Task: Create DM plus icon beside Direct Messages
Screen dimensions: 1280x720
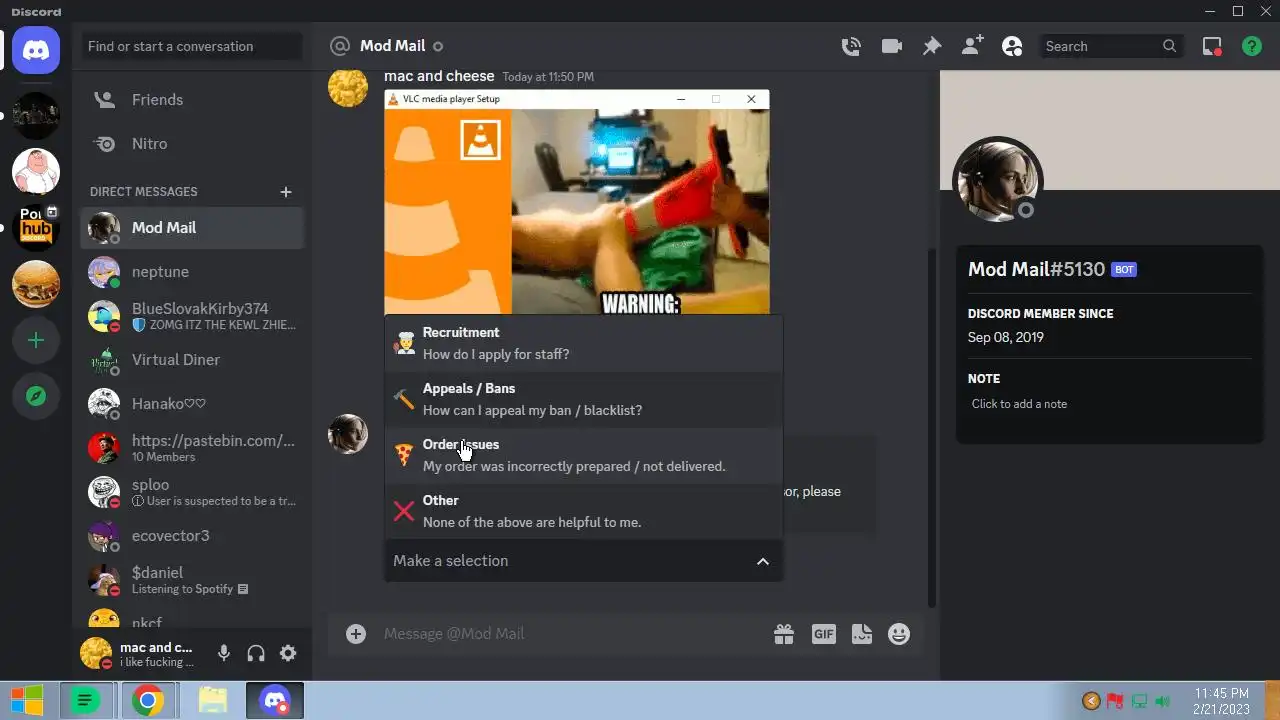Action: (x=286, y=192)
